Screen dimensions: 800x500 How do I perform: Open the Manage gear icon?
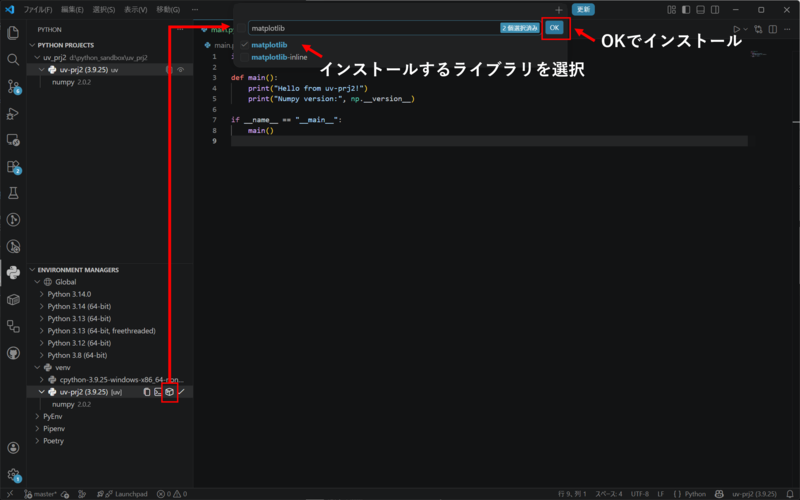[x=13, y=475]
